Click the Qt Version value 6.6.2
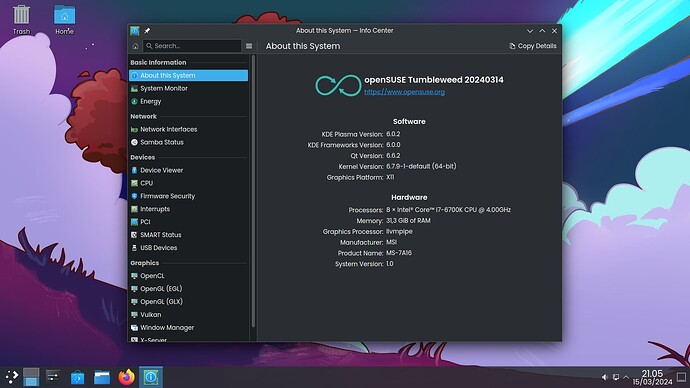Screen dimensions: 690x388 393,156
